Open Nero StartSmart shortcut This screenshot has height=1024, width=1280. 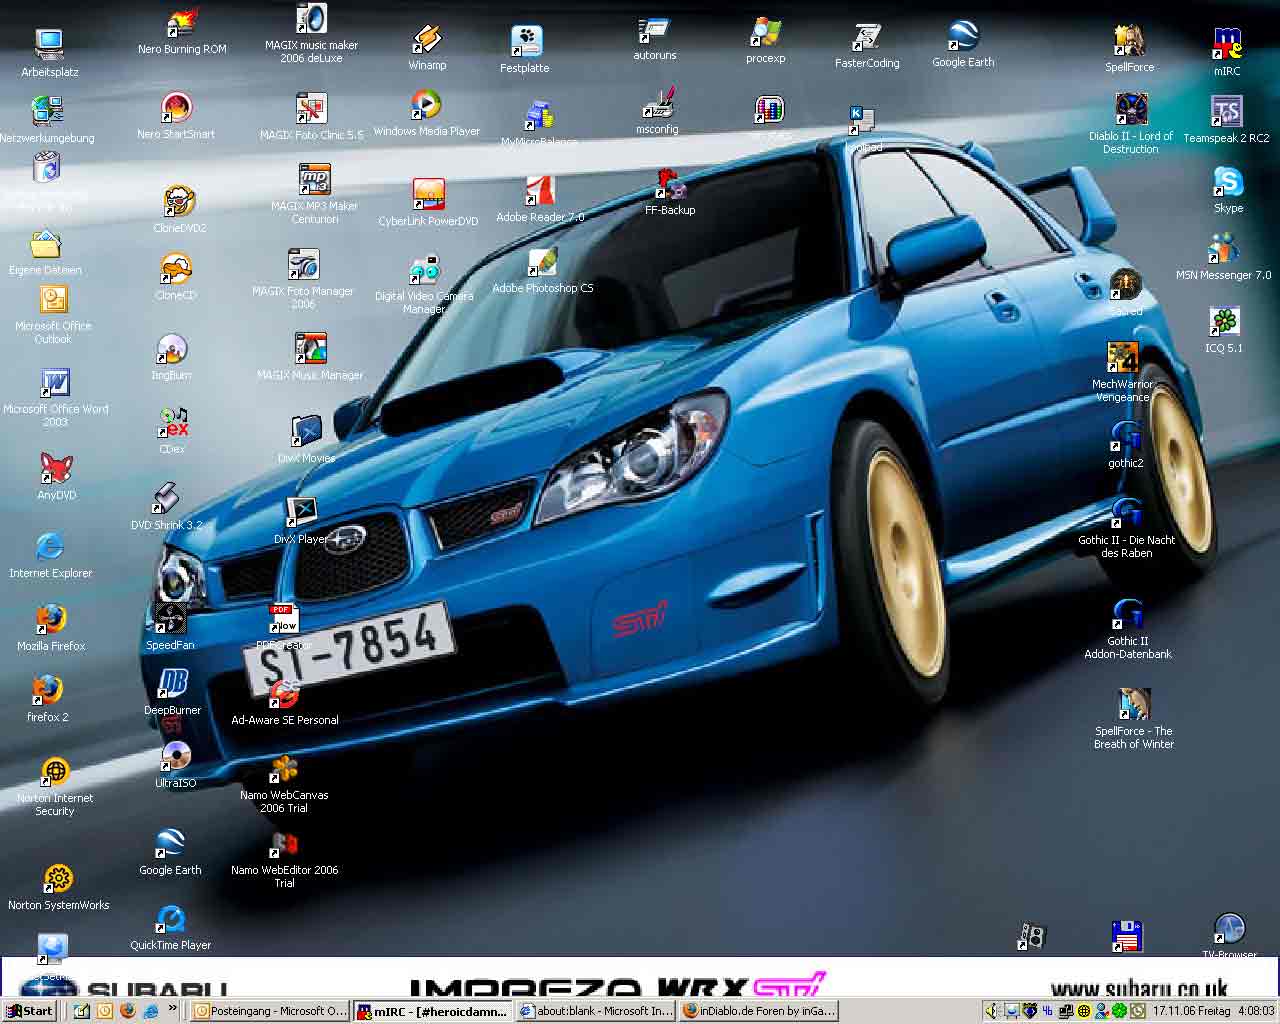click(176, 108)
